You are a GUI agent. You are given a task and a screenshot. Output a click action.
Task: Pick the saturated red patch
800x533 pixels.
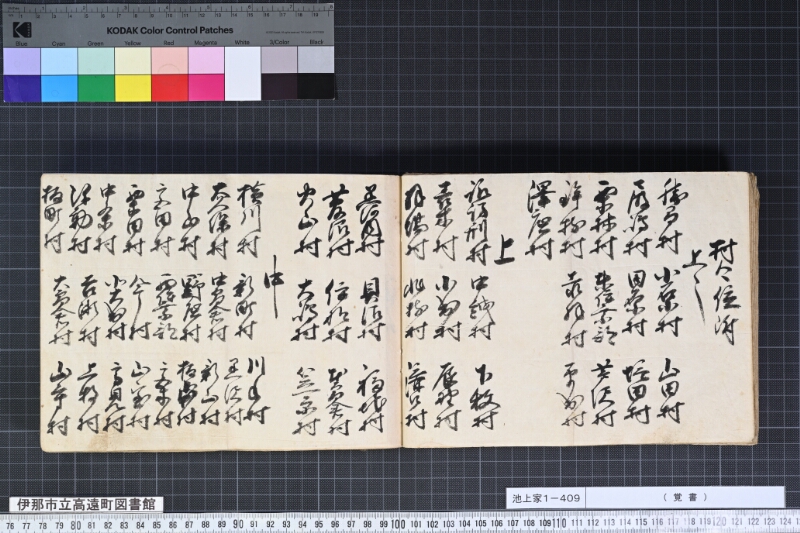click(169, 88)
